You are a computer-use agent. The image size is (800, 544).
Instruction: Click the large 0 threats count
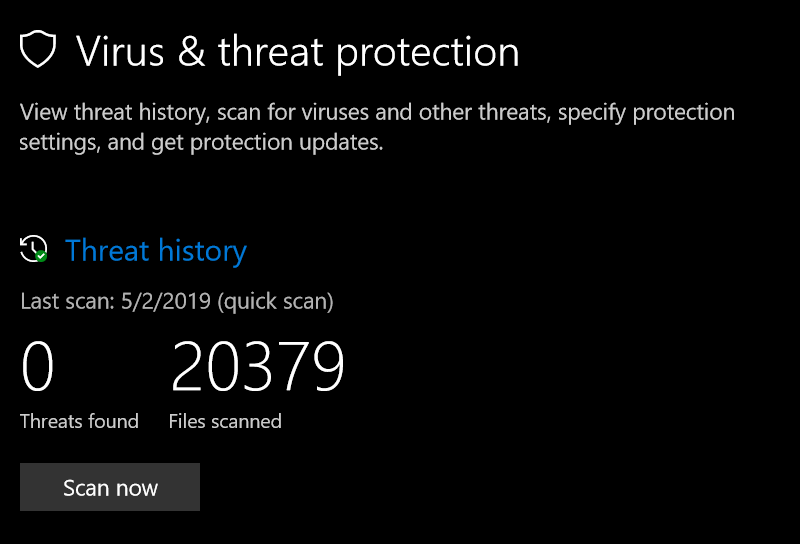37,367
